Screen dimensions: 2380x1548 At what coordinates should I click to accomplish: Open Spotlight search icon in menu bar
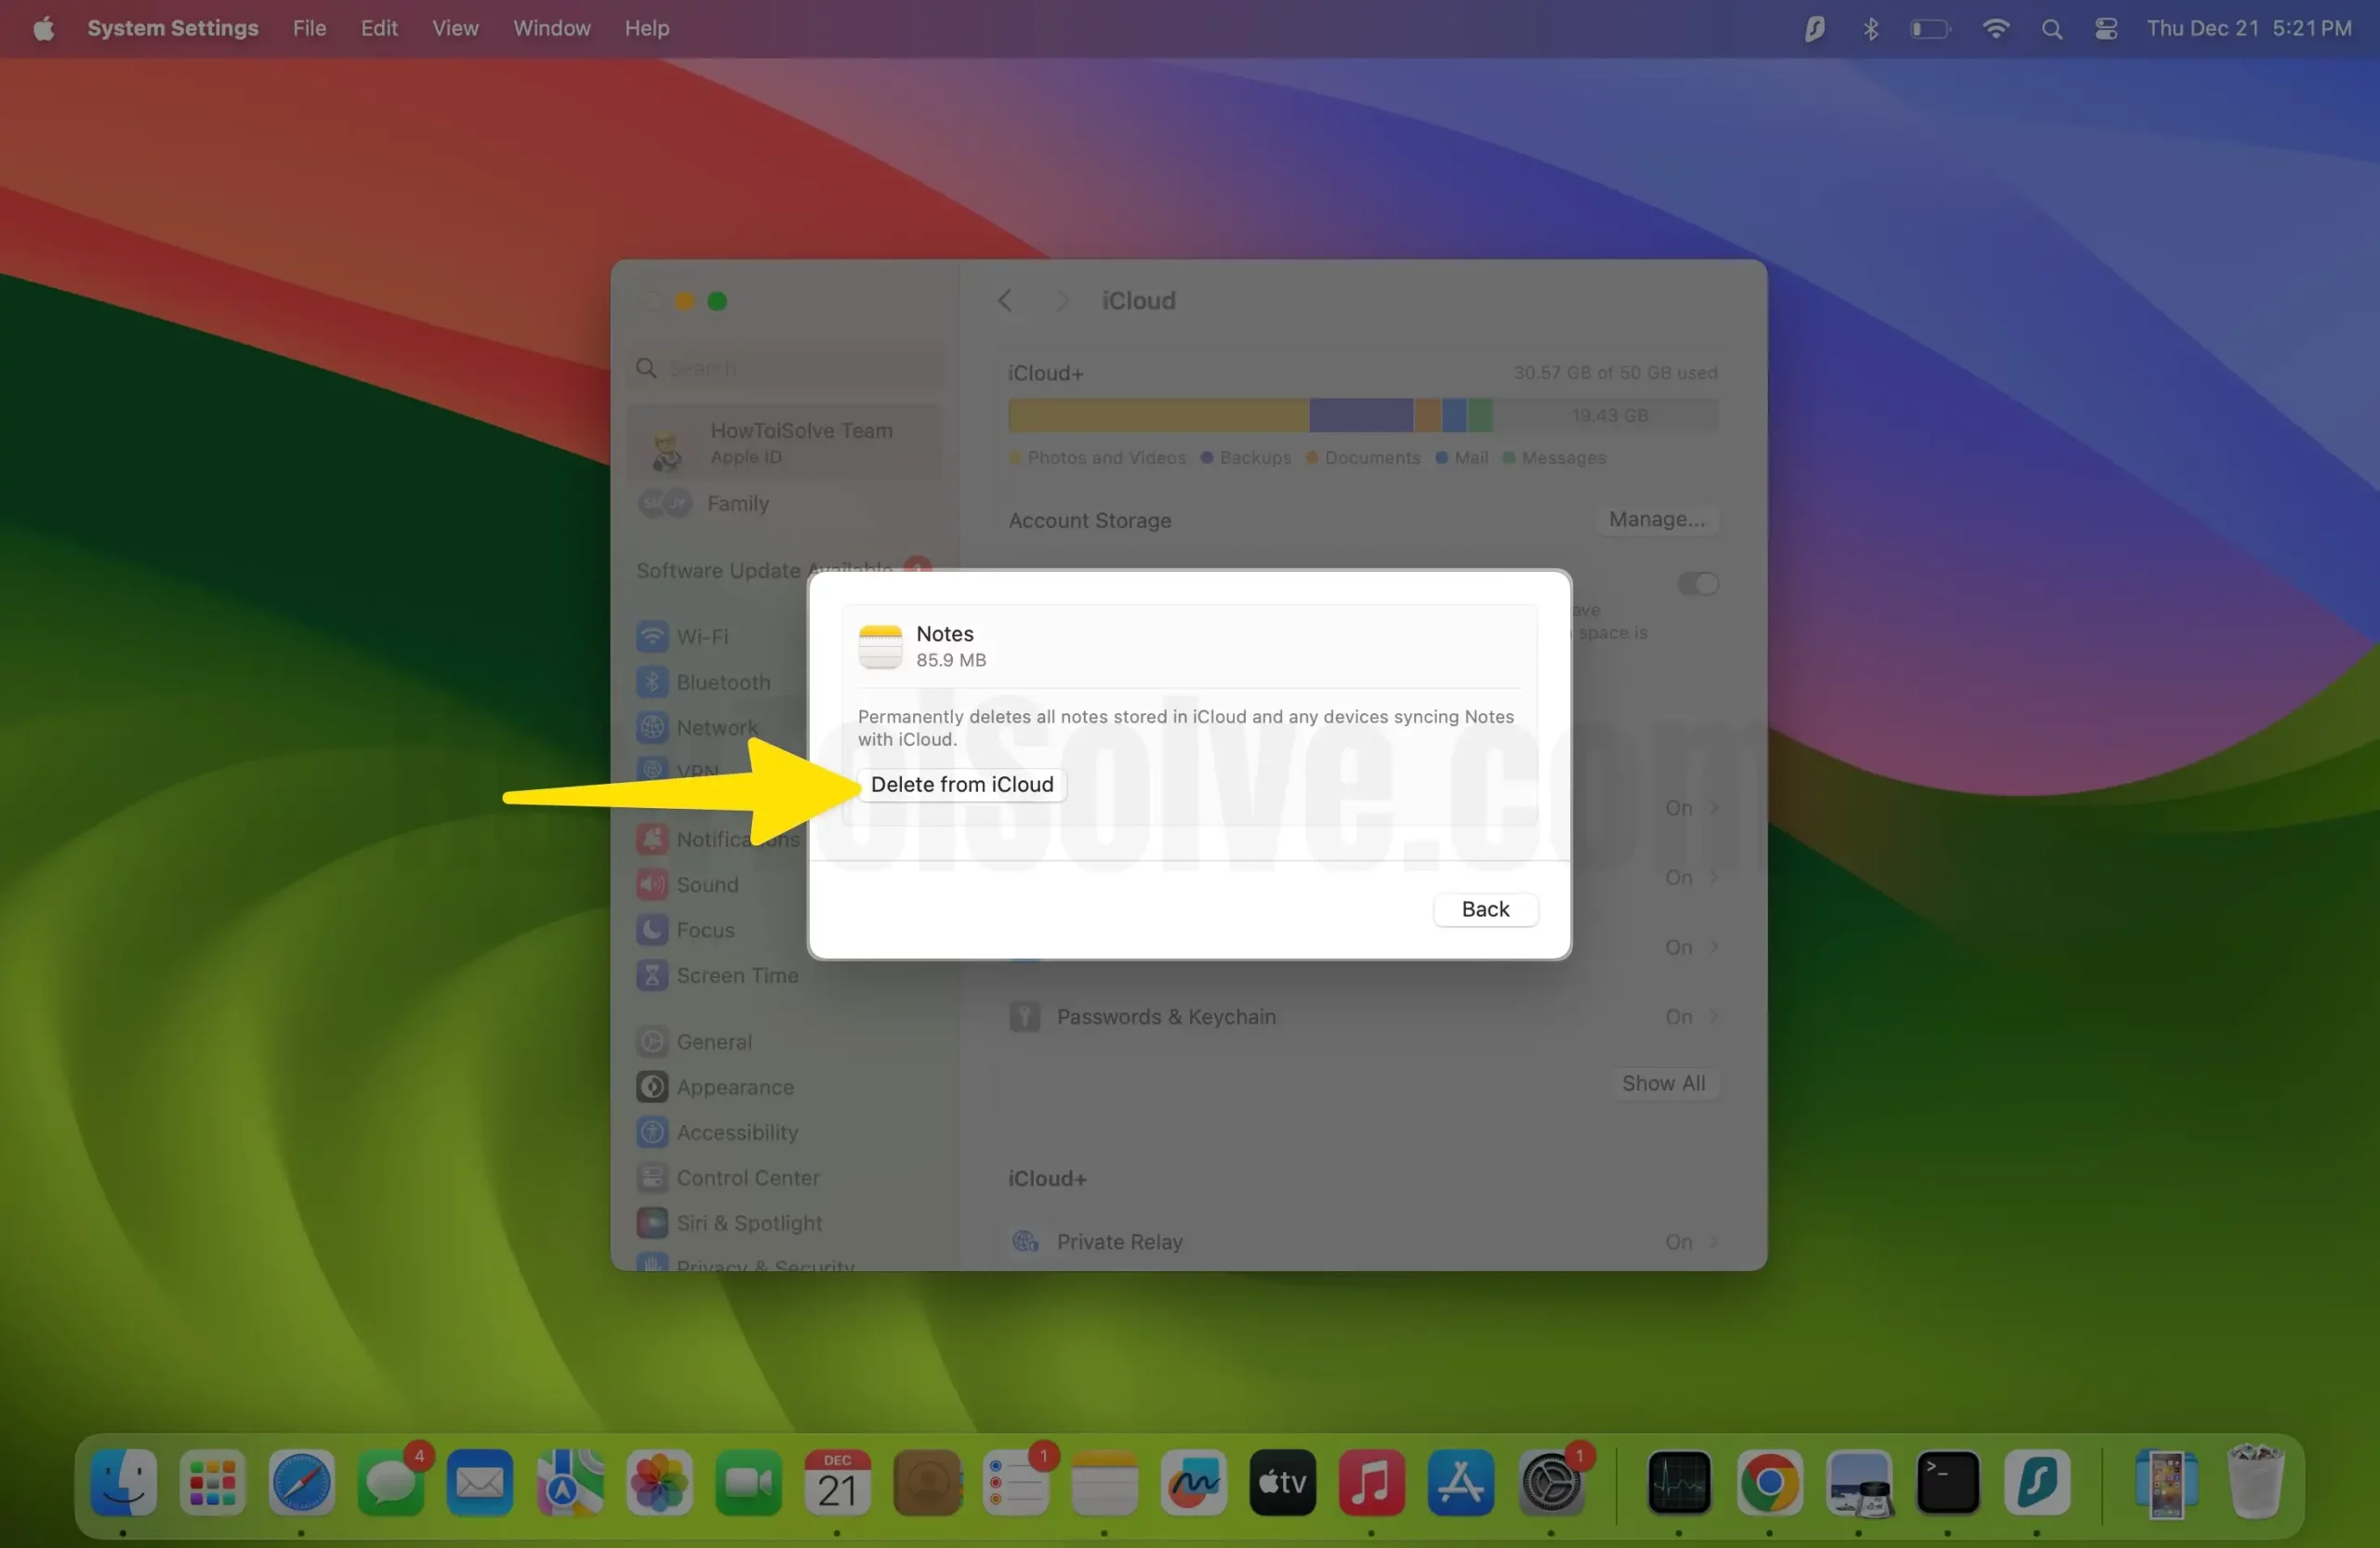coord(2051,29)
